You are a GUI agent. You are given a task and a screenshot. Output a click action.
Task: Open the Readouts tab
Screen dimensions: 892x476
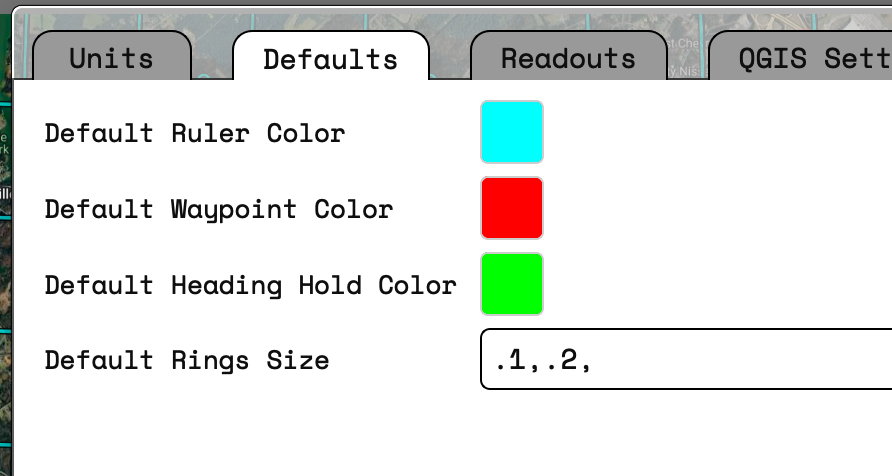(568, 58)
